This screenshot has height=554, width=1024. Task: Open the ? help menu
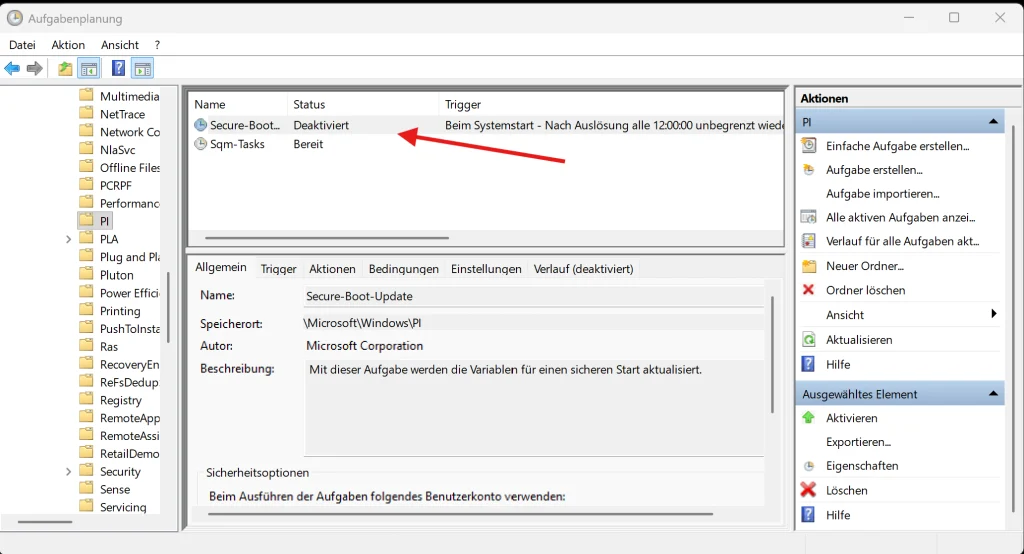click(157, 44)
